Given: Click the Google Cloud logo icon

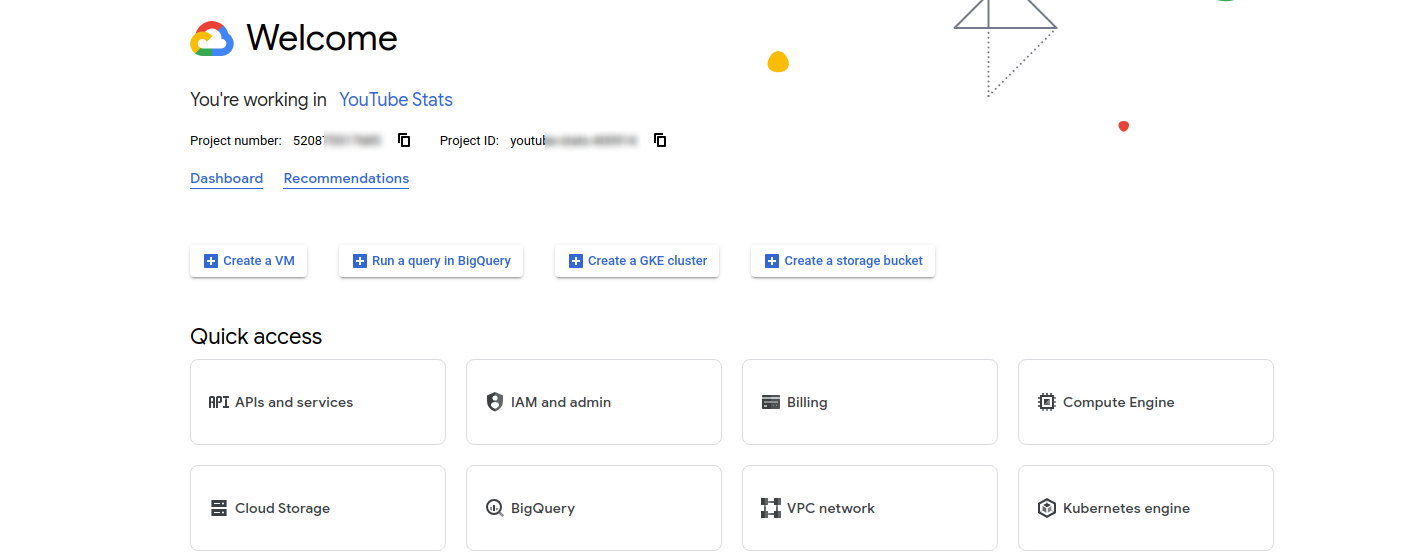Looking at the screenshot, I should click(212, 39).
